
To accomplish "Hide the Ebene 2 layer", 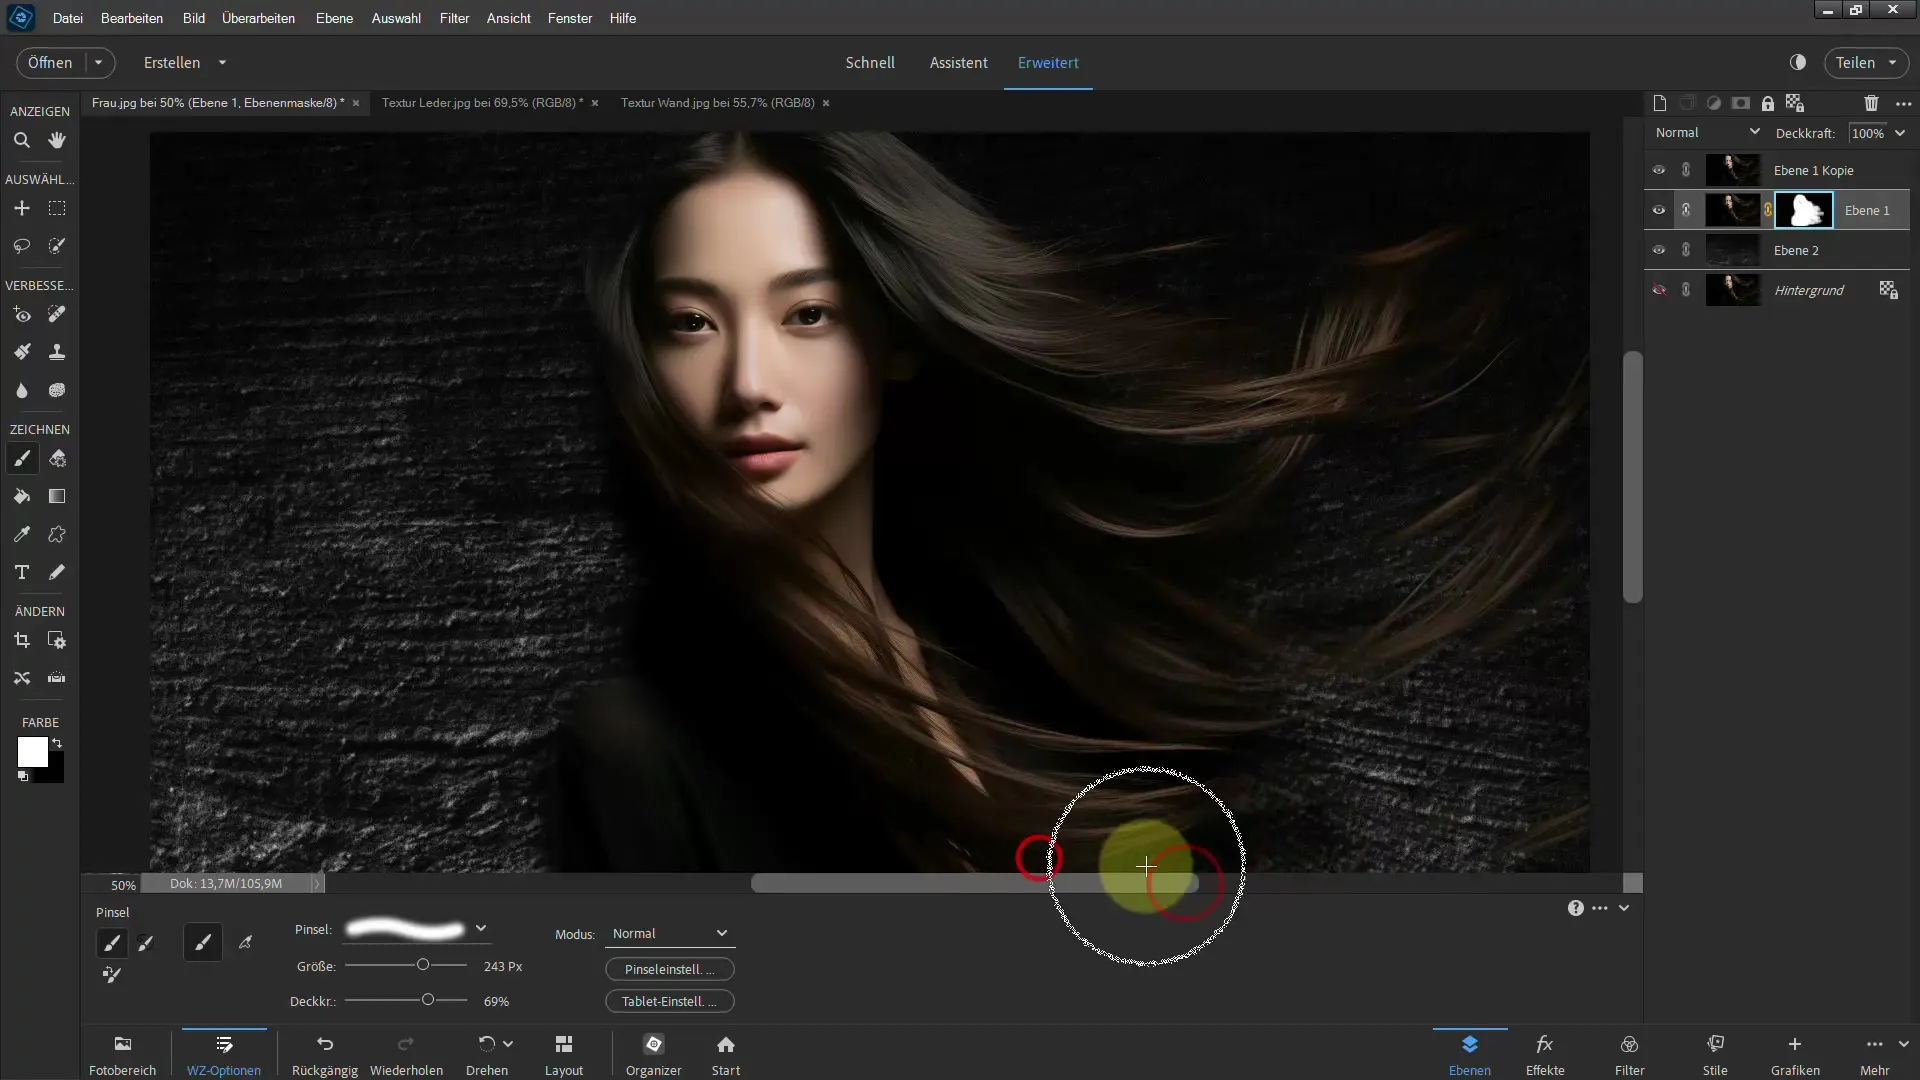I will pos(1659,250).
